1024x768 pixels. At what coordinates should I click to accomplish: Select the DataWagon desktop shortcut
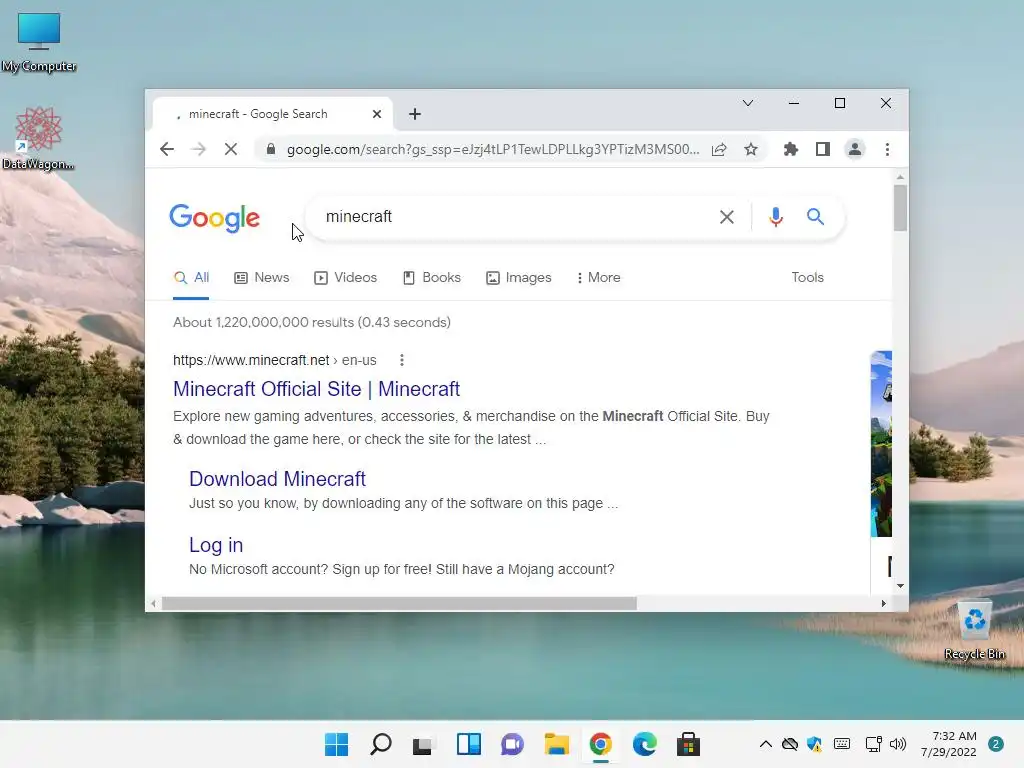(x=38, y=138)
